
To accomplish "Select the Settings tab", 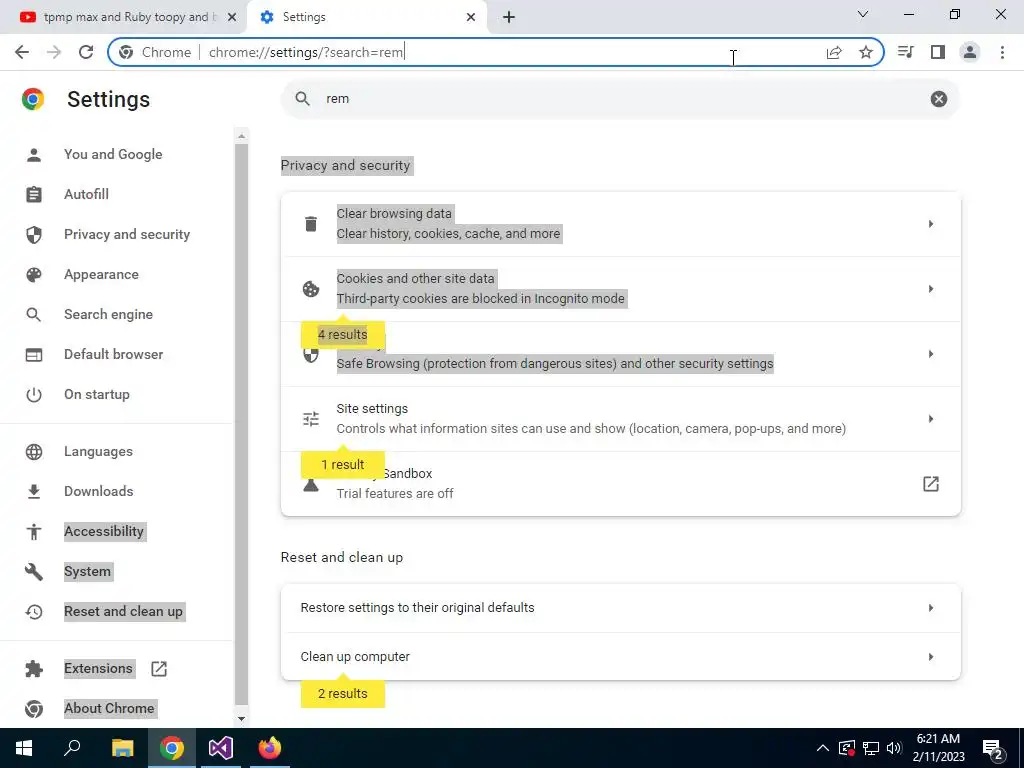I will (x=366, y=17).
